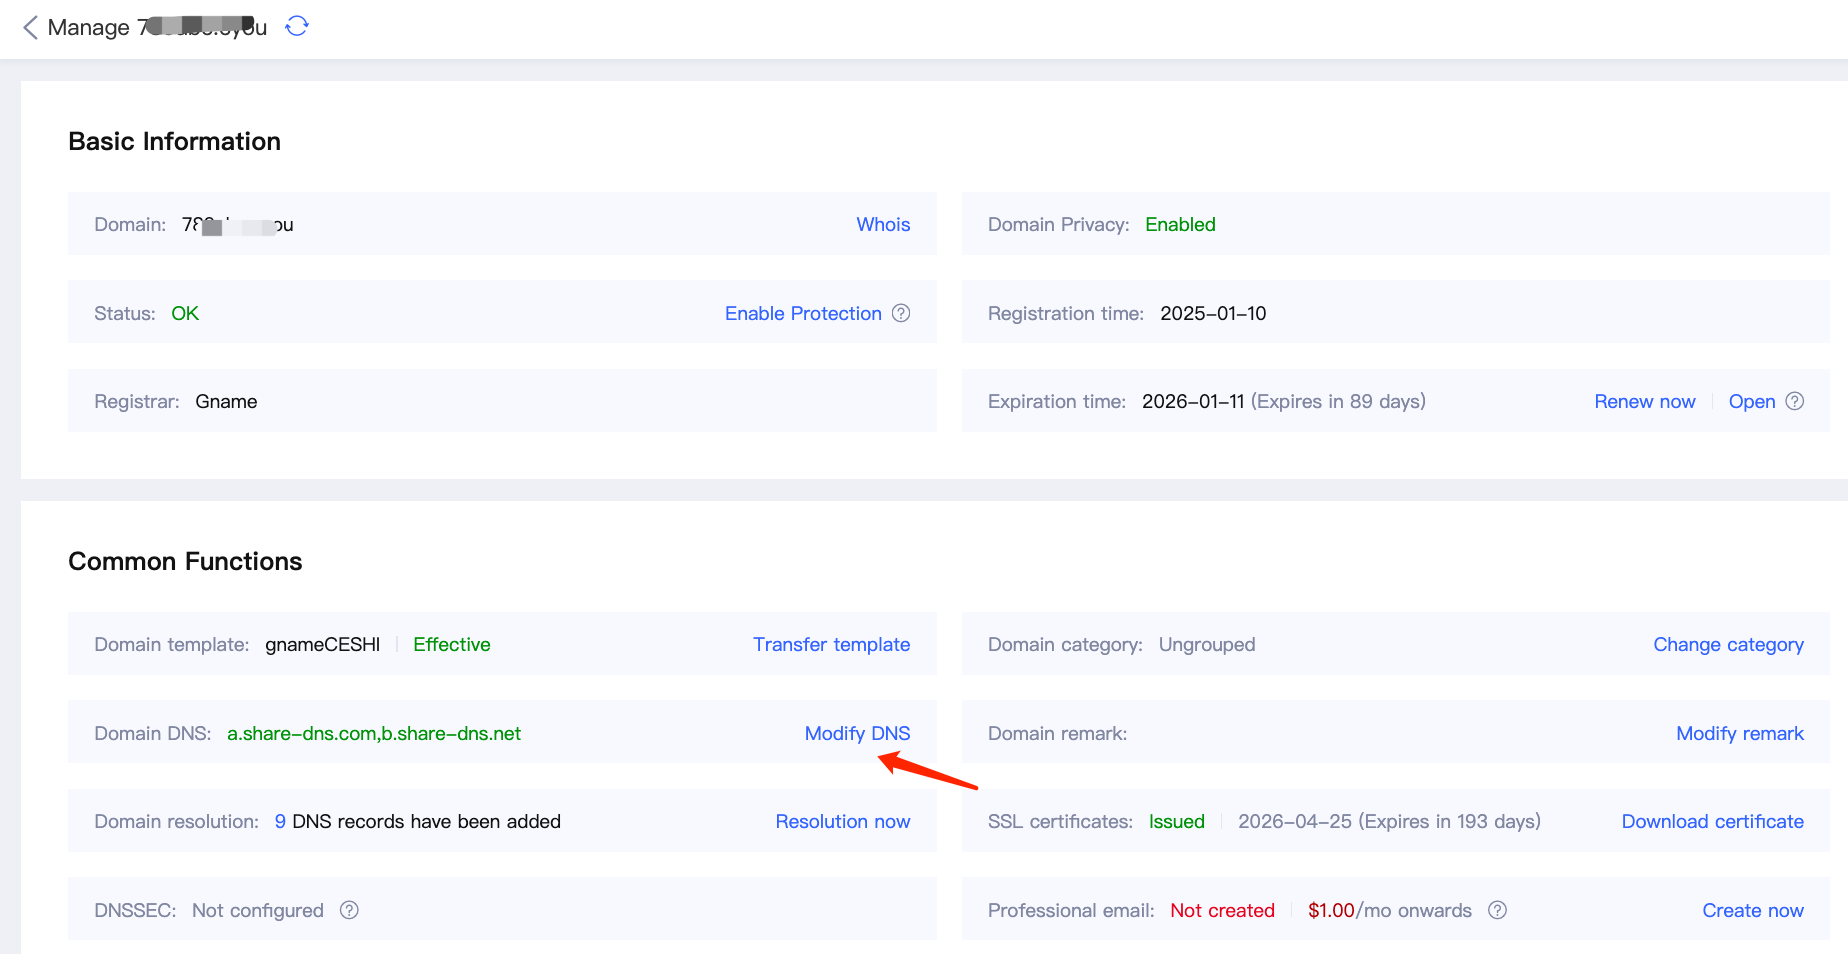Click the a.share-dns.com nameserver text
The height and width of the screenshot is (954, 1848).
pos(301,733)
